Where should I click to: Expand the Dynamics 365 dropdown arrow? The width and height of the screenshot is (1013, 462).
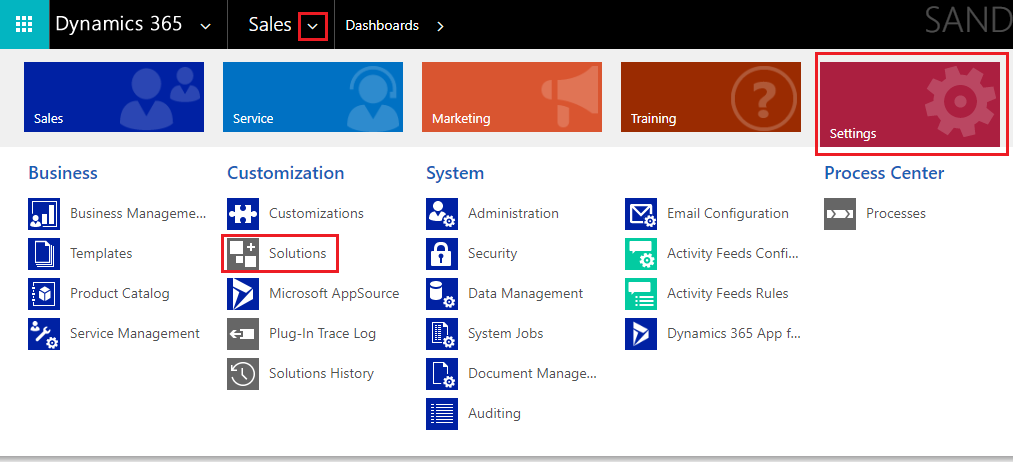tap(206, 26)
